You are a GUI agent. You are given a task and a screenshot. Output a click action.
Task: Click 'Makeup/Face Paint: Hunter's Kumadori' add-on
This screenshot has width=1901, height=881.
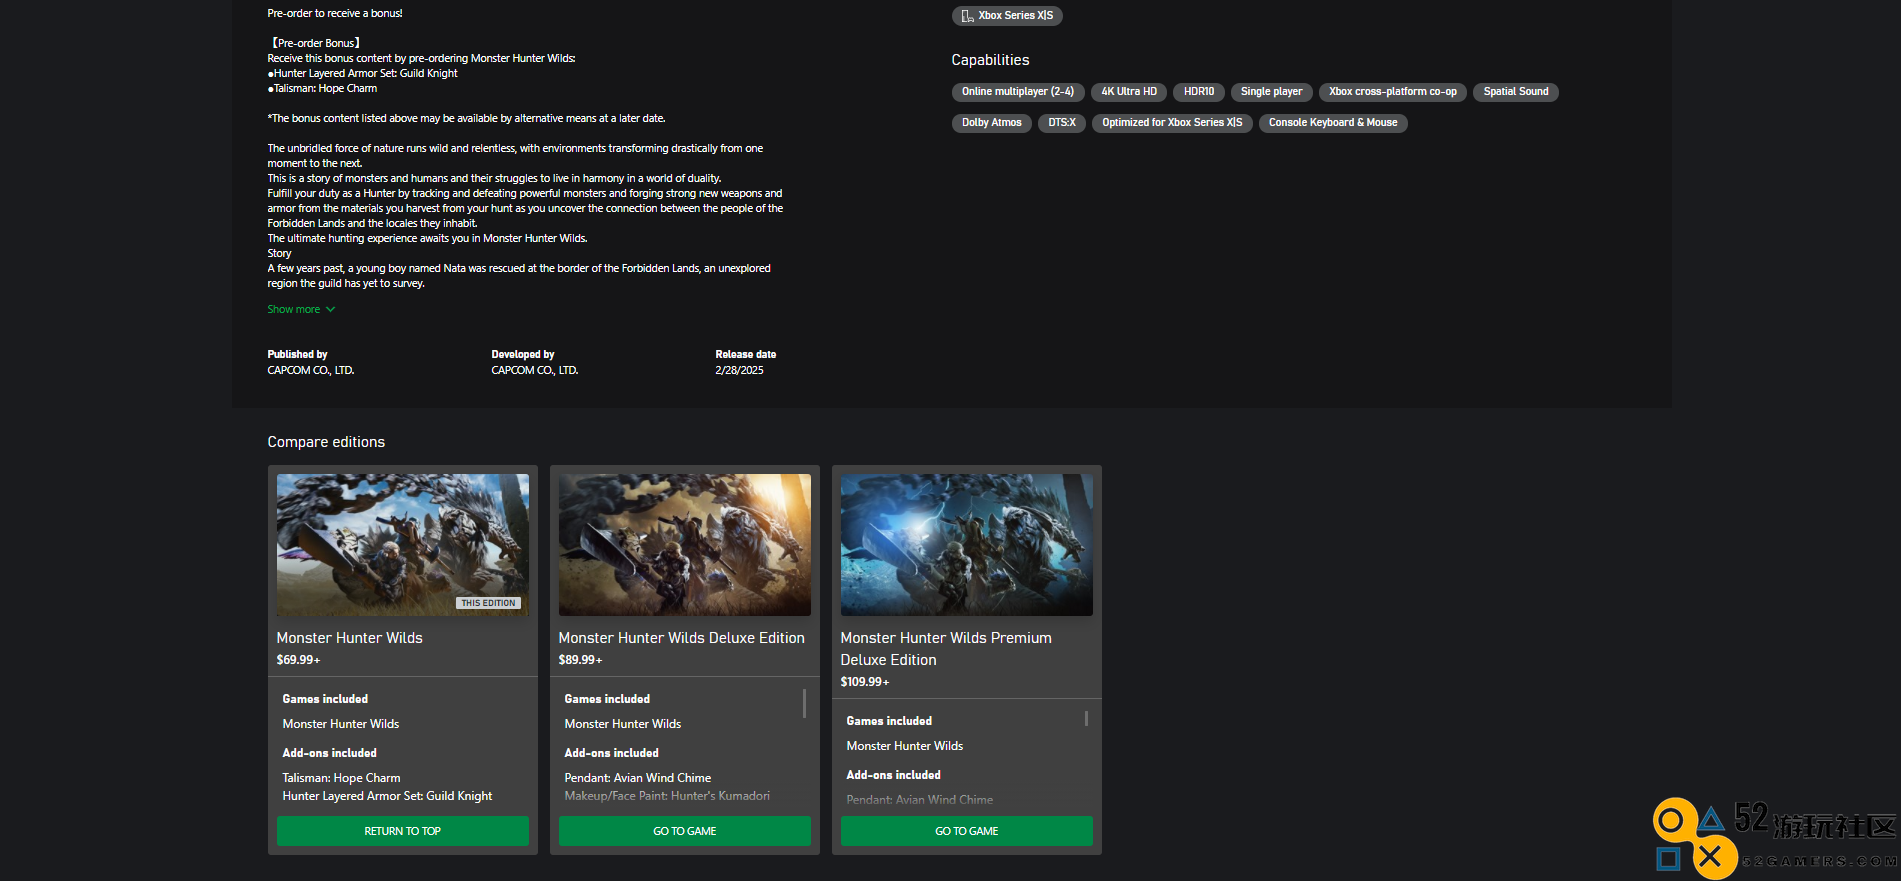667,796
